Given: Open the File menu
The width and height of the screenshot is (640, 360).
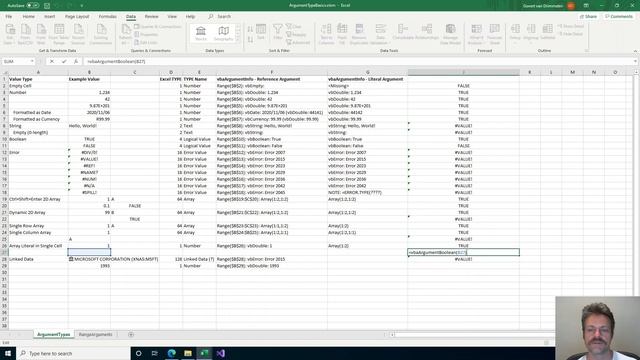Looking at the screenshot, I should [x=9, y=16].
